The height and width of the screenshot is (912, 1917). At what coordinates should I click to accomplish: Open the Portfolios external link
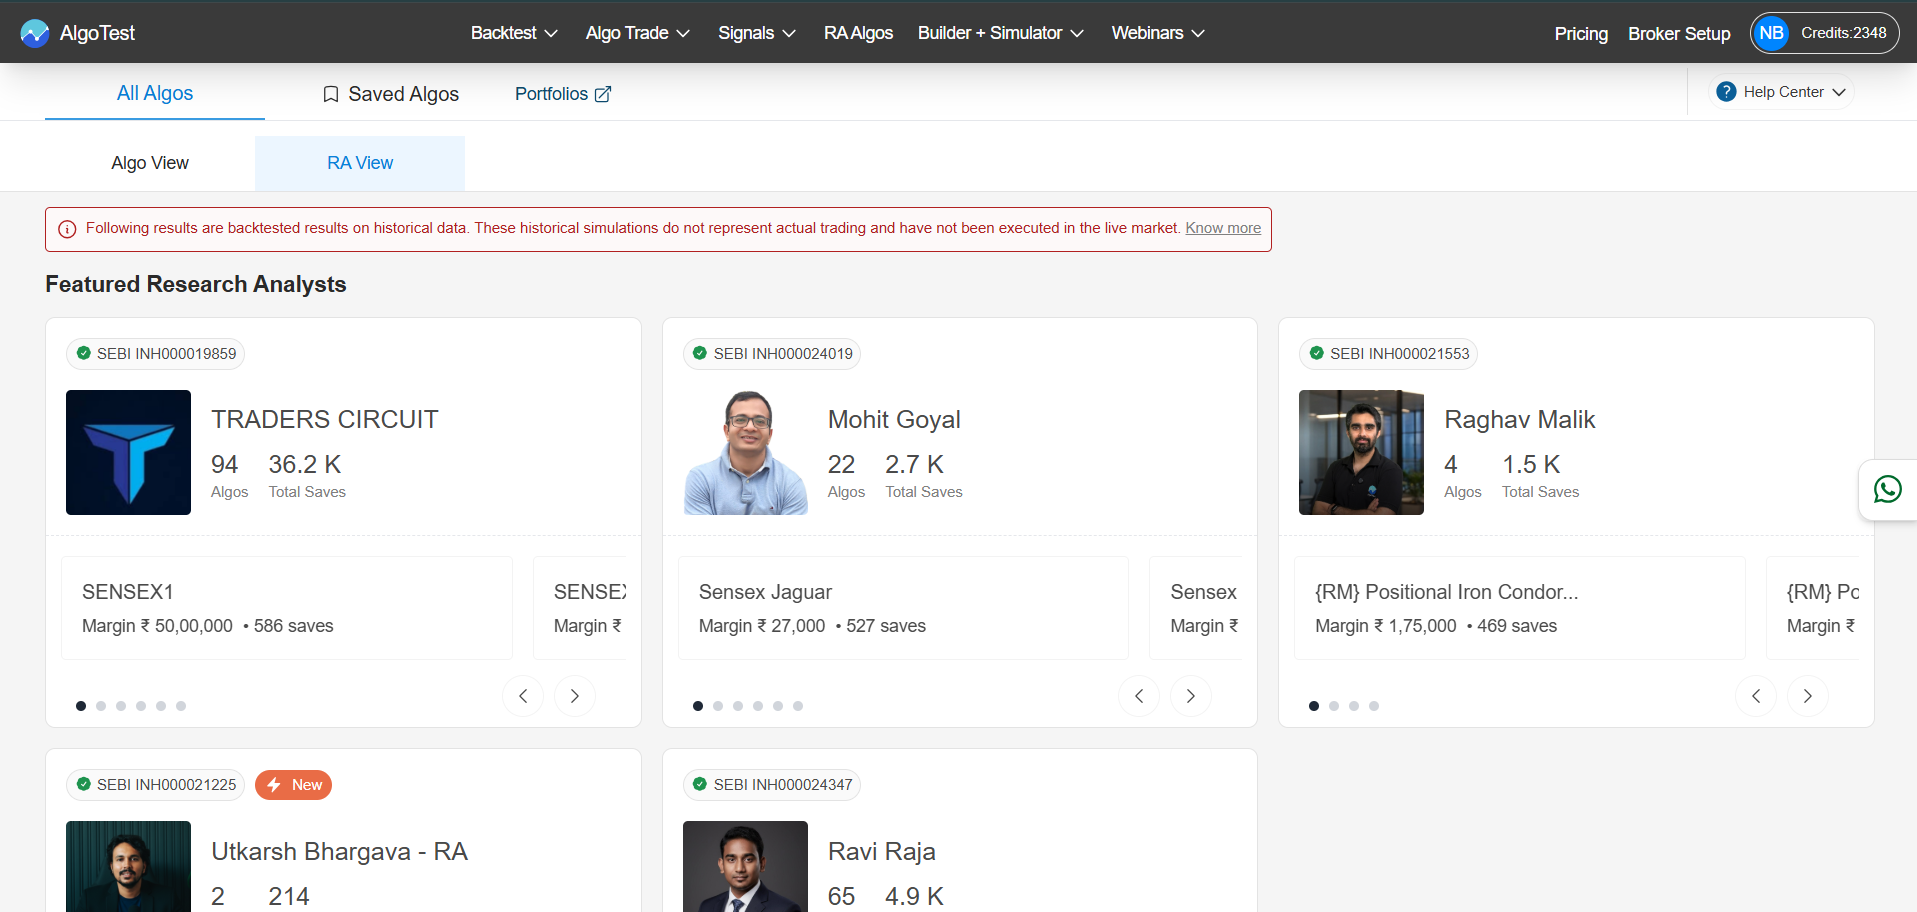click(x=562, y=94)
